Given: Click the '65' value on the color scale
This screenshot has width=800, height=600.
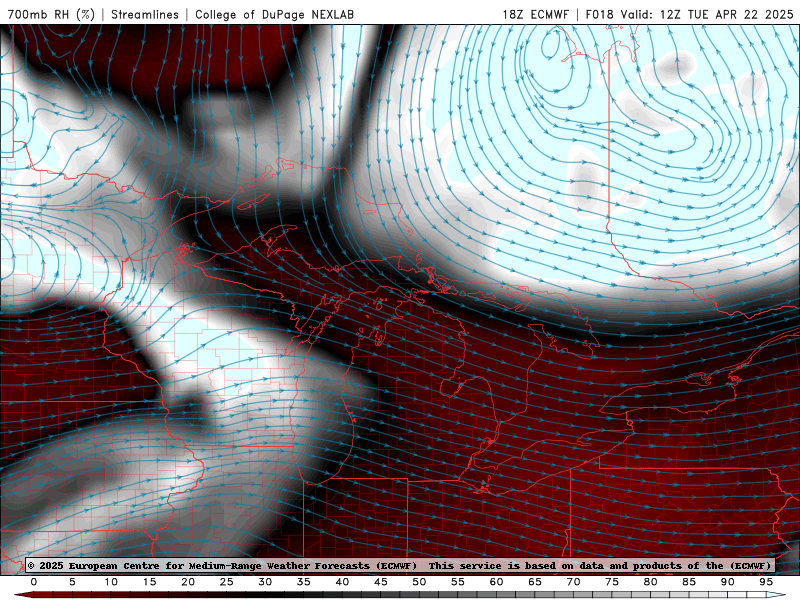Looking at the screenshot, I should tap(535, 582).
